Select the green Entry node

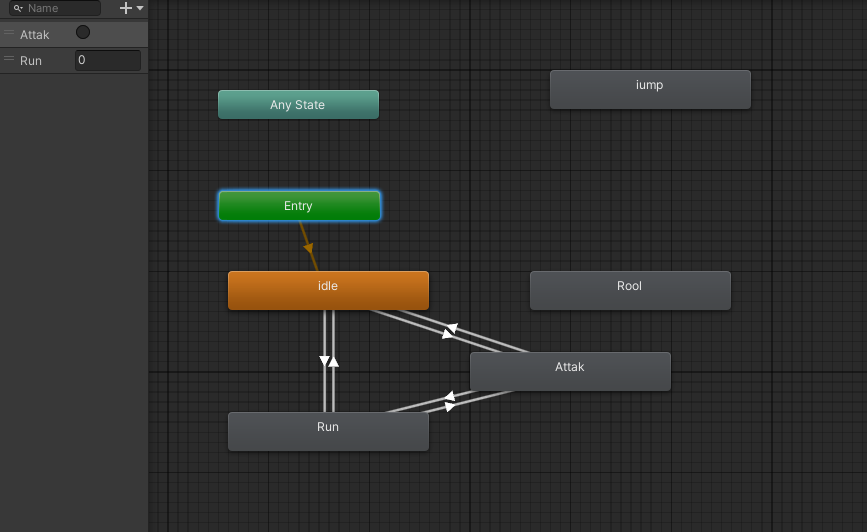click(299, 206)
